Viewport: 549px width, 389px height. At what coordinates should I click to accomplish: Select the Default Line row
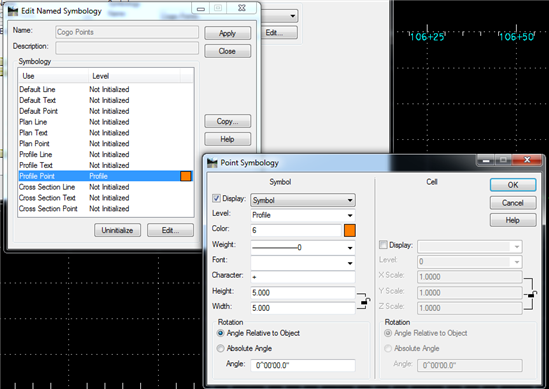[x=105, y=89]
